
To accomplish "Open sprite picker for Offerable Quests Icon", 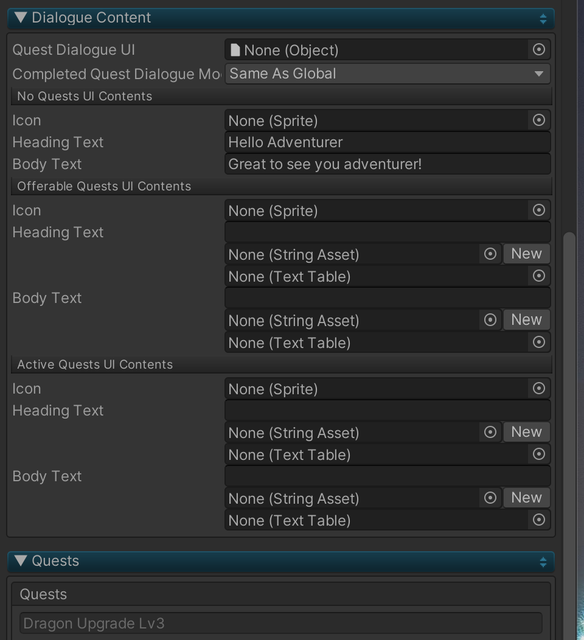I will [x=539, y=210].
